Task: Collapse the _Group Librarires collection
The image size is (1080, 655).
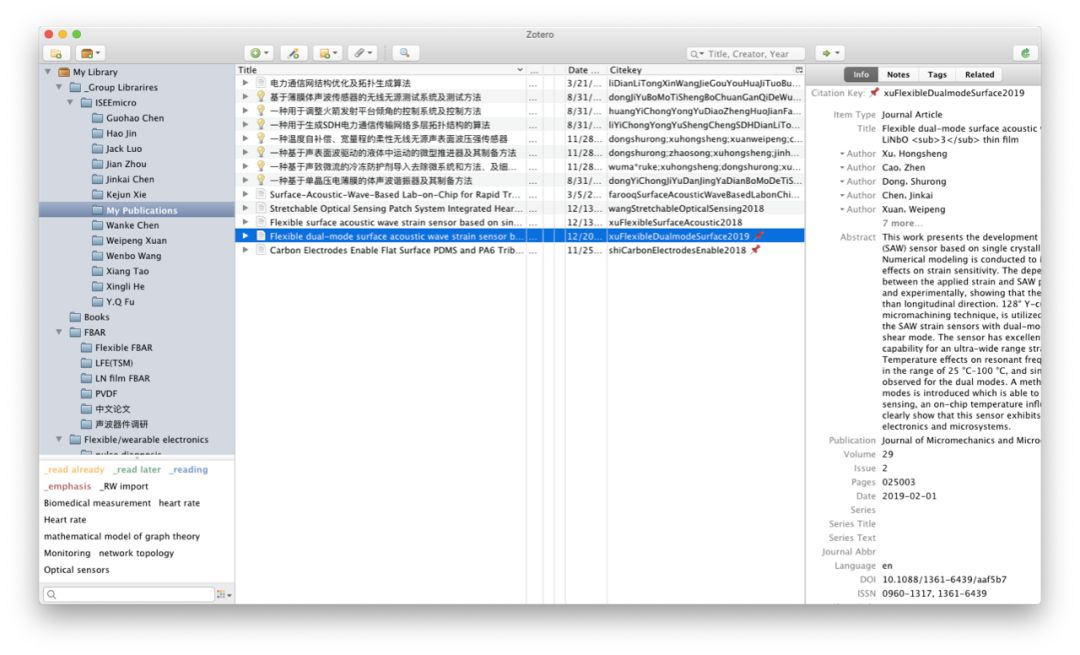Action: [x=59, y=87]
